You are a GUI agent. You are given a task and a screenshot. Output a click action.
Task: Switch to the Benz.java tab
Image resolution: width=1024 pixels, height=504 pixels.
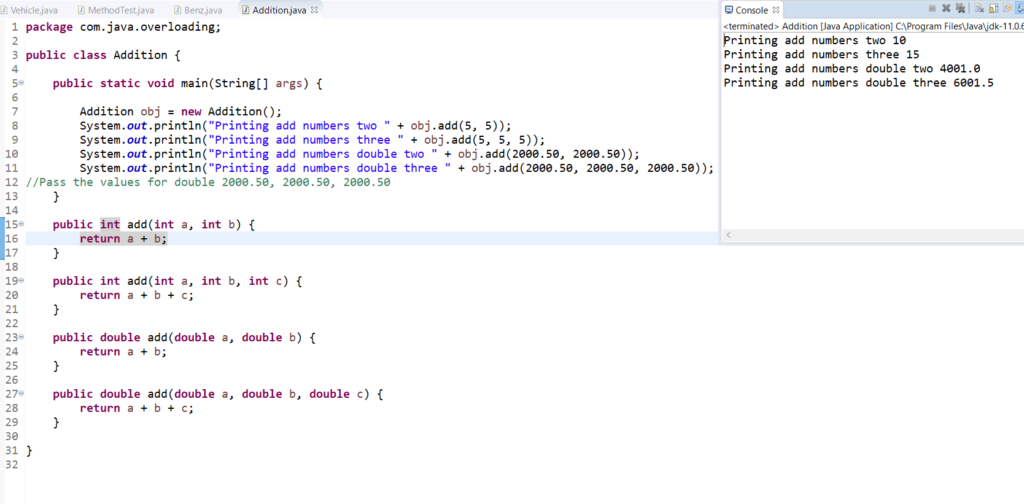[200, 10]
